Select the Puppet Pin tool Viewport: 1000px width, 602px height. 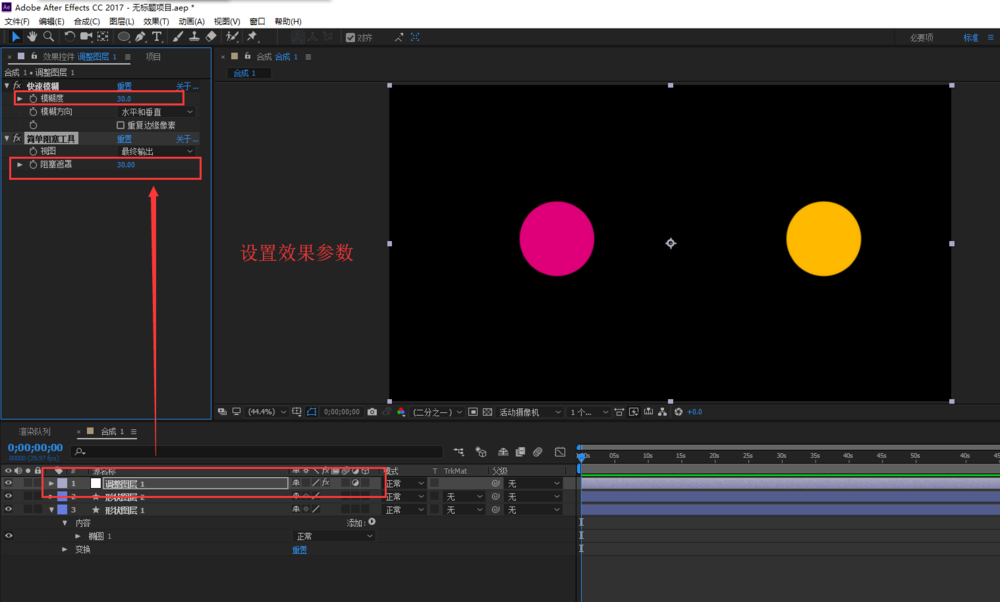tap(253, 37)
